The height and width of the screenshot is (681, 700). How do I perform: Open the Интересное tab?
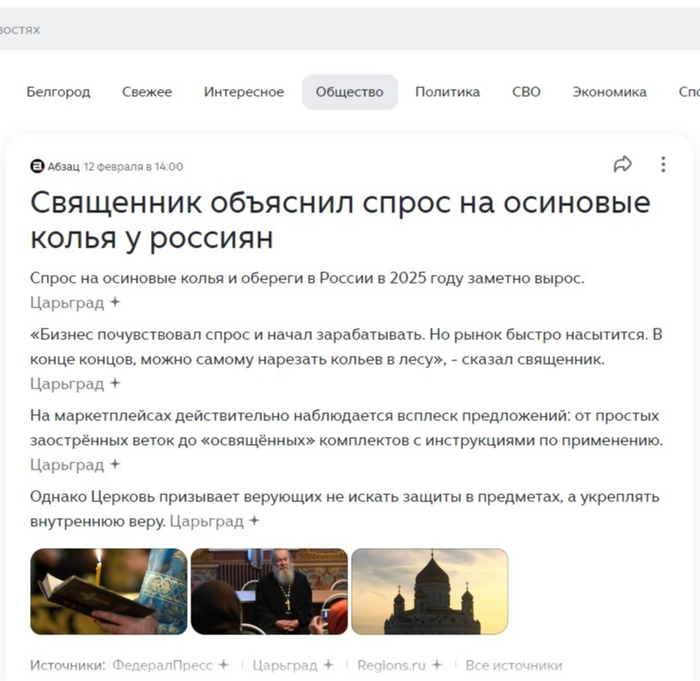pyautogui.click(x=244, y=92)
